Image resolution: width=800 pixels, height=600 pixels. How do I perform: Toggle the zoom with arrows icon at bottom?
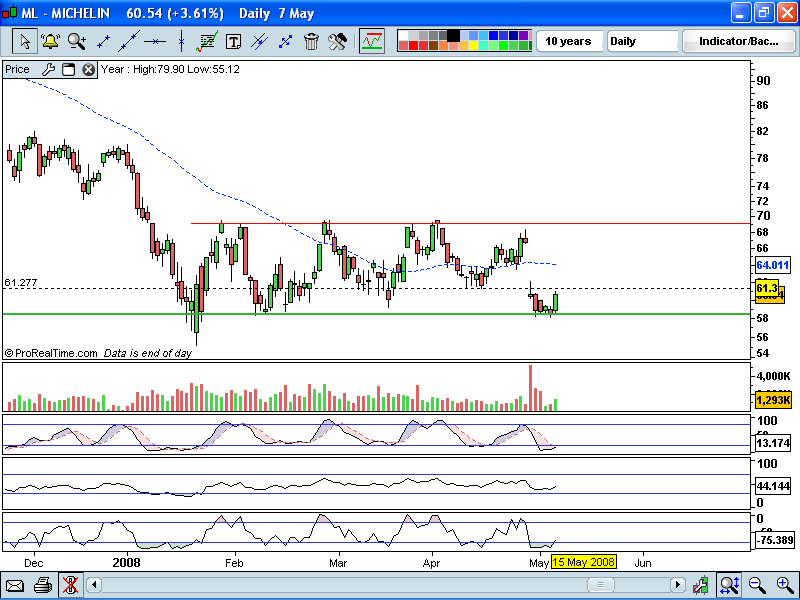click(x=729, y=585)
